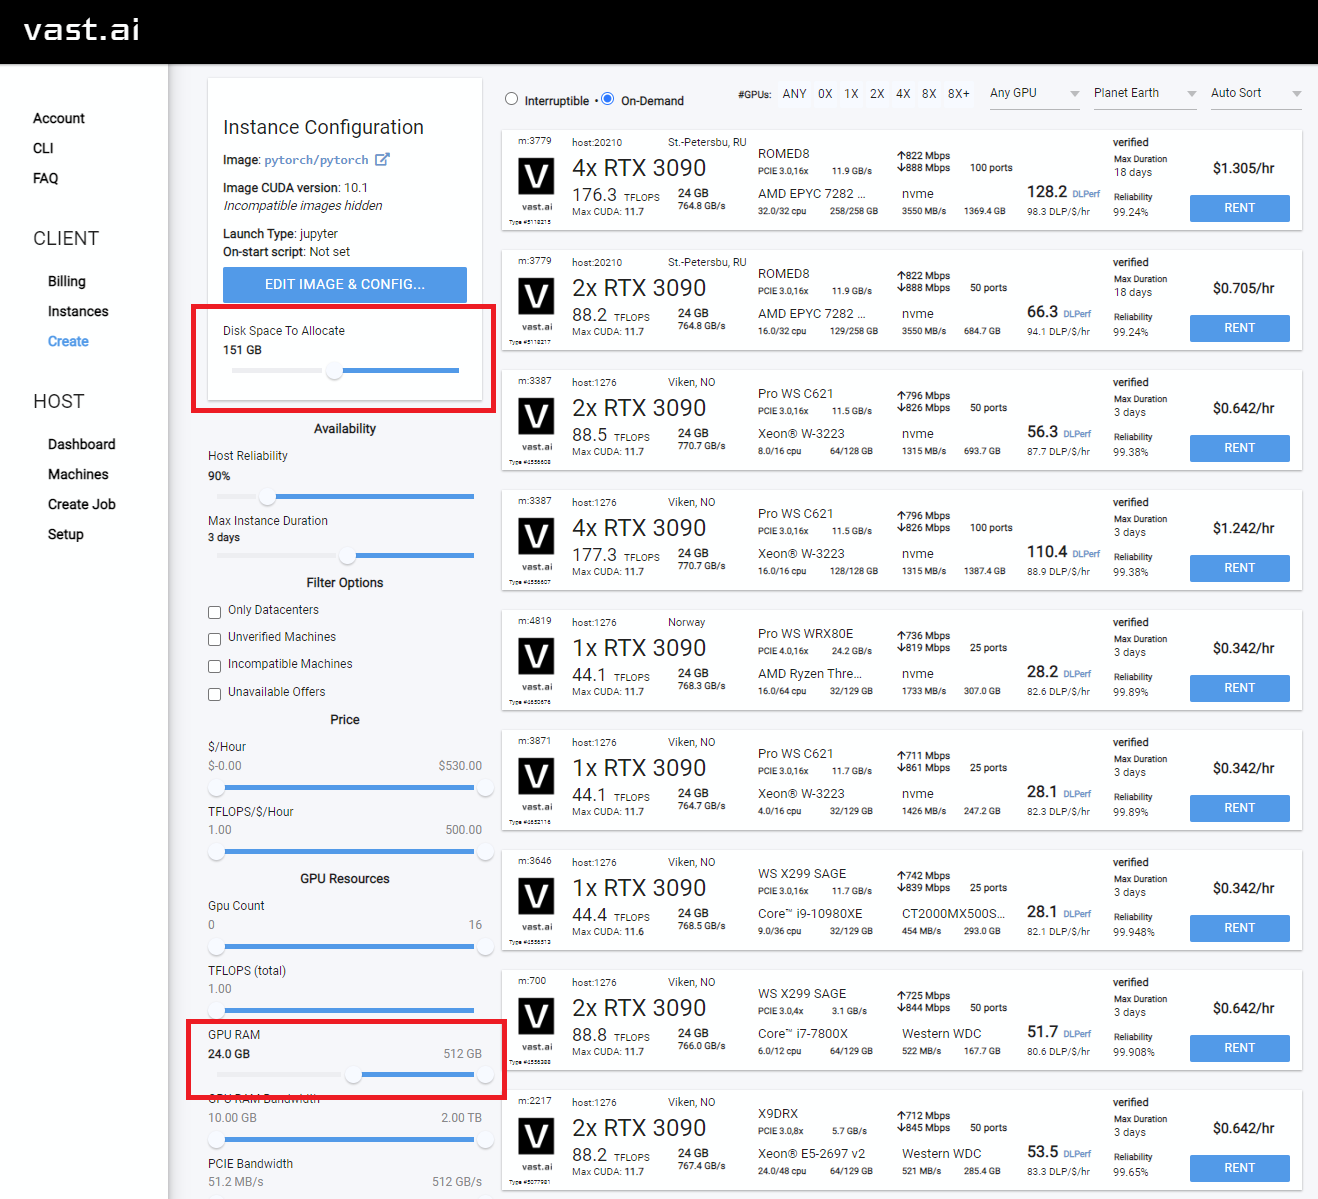Open Account page in sidebar
The width and height of the screenshot is (1318, 1199).
pyautogui.click(x=59, y=118)
